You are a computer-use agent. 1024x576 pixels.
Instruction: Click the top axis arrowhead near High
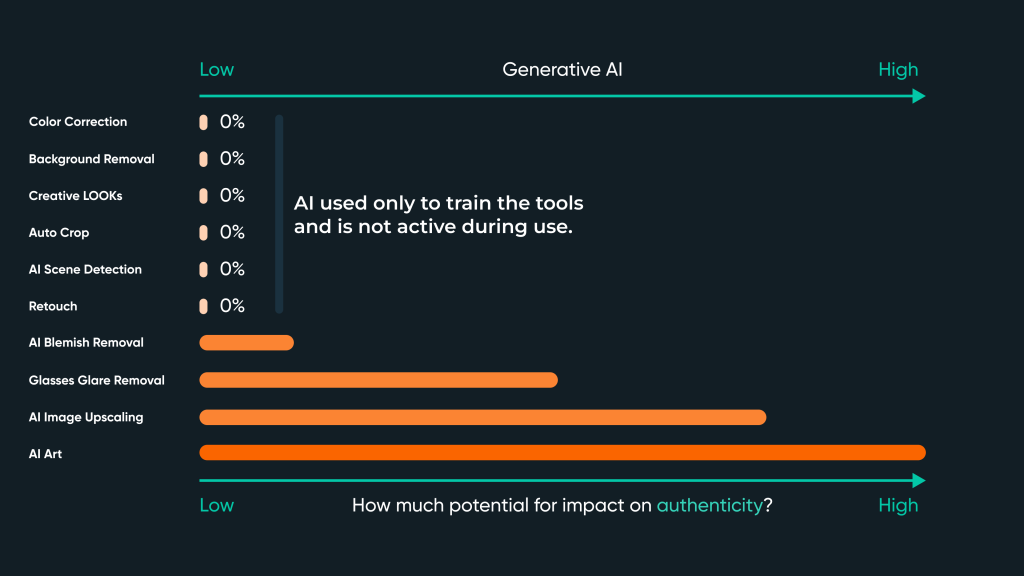pyautogui.click(x=919, y=96)
